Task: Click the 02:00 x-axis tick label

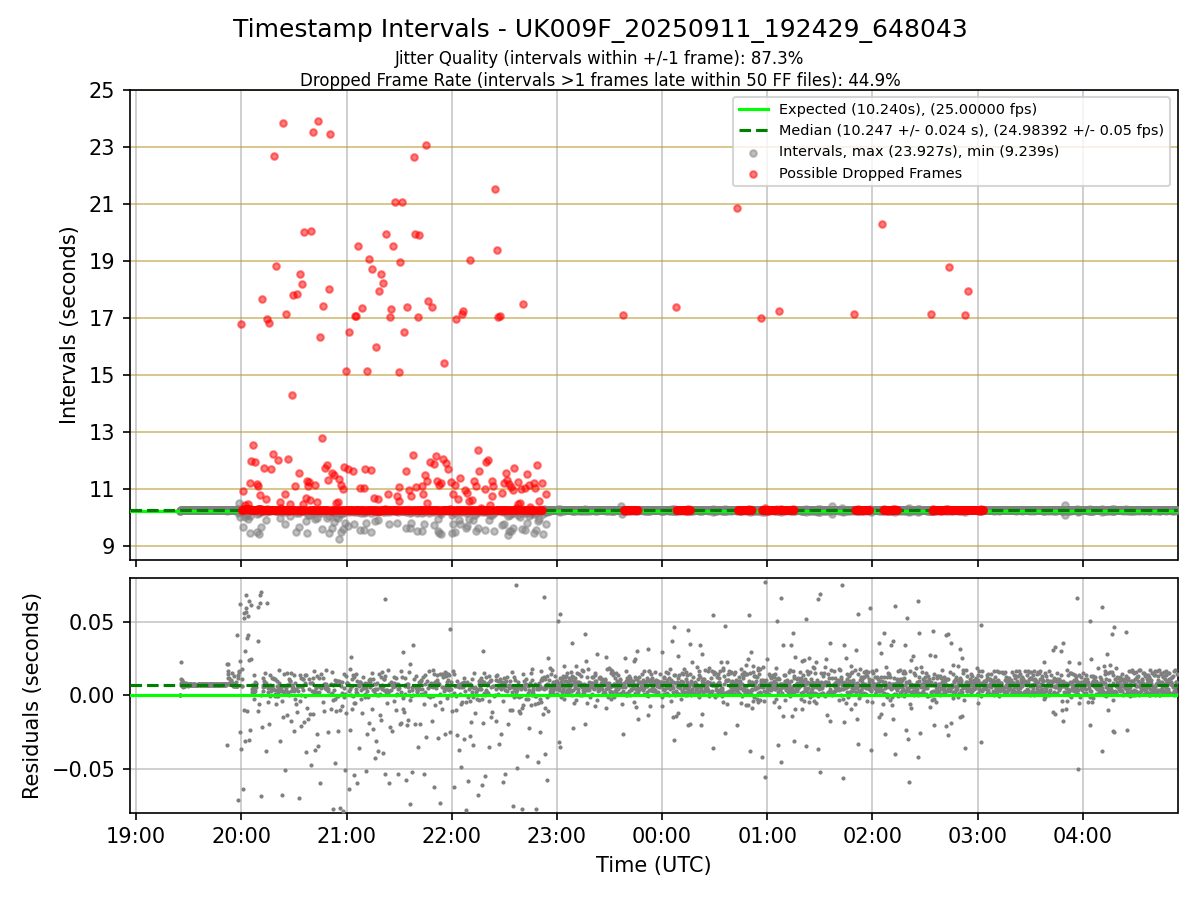Action: (x=873, y=834)
